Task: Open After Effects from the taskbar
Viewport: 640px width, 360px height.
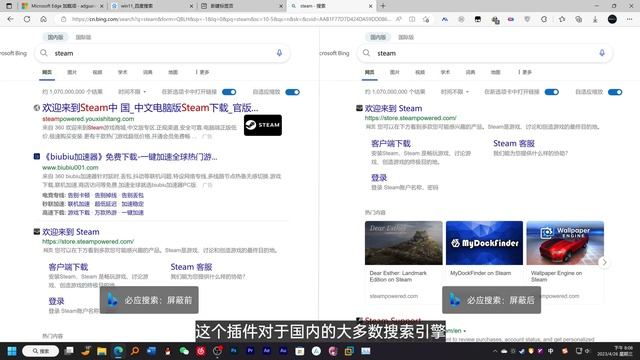Action: pos(267,351)
